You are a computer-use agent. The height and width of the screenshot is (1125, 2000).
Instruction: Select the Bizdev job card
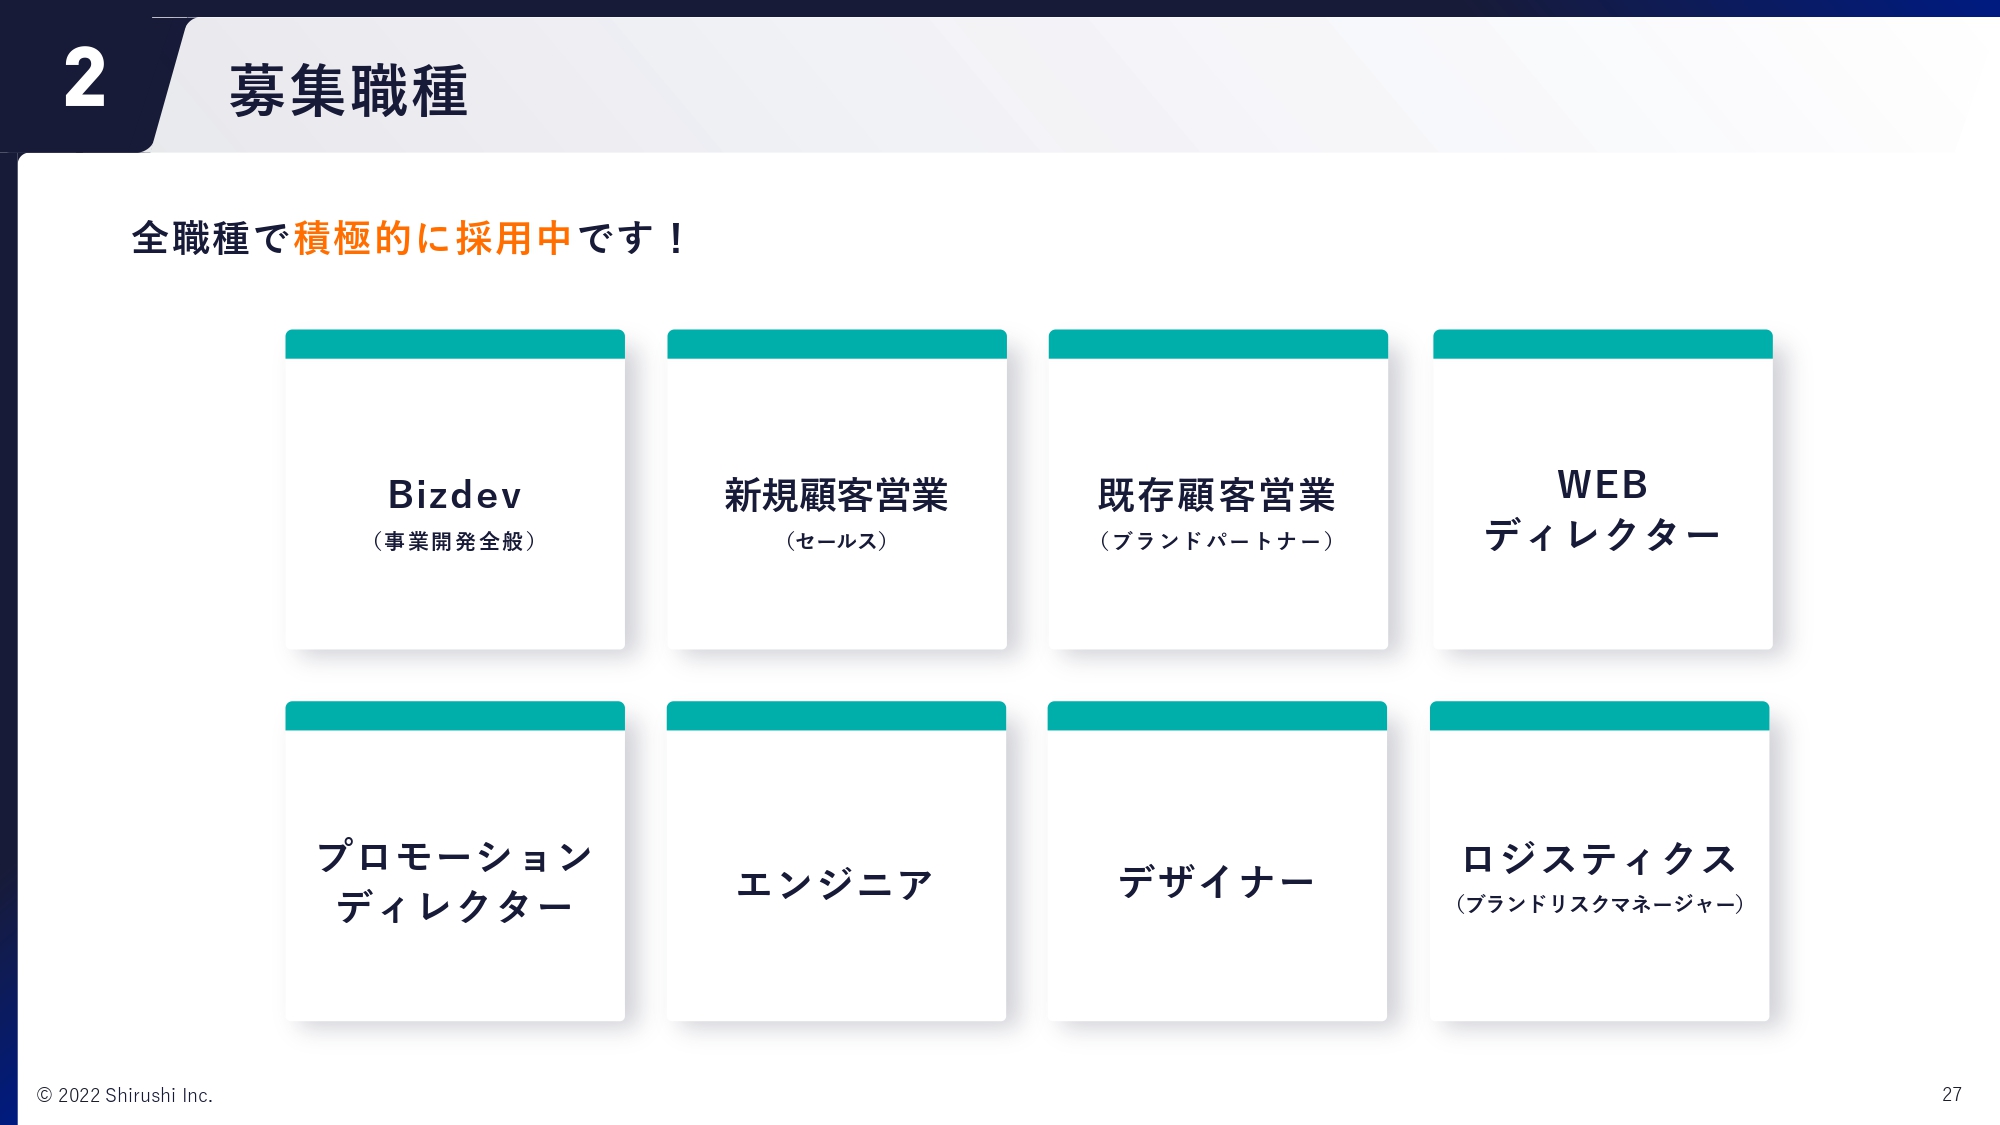(455, 489)
